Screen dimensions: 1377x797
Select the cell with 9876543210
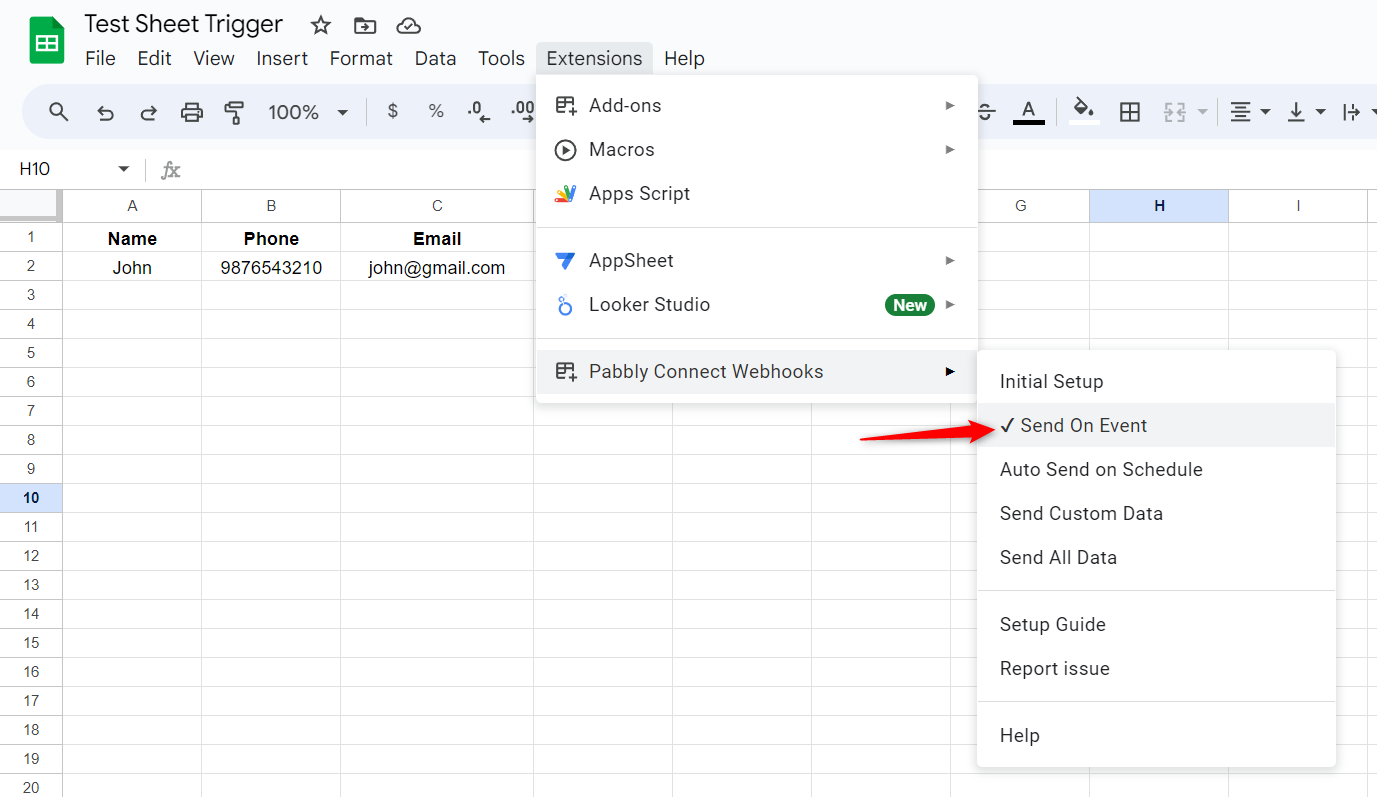[x=271, y=268]
